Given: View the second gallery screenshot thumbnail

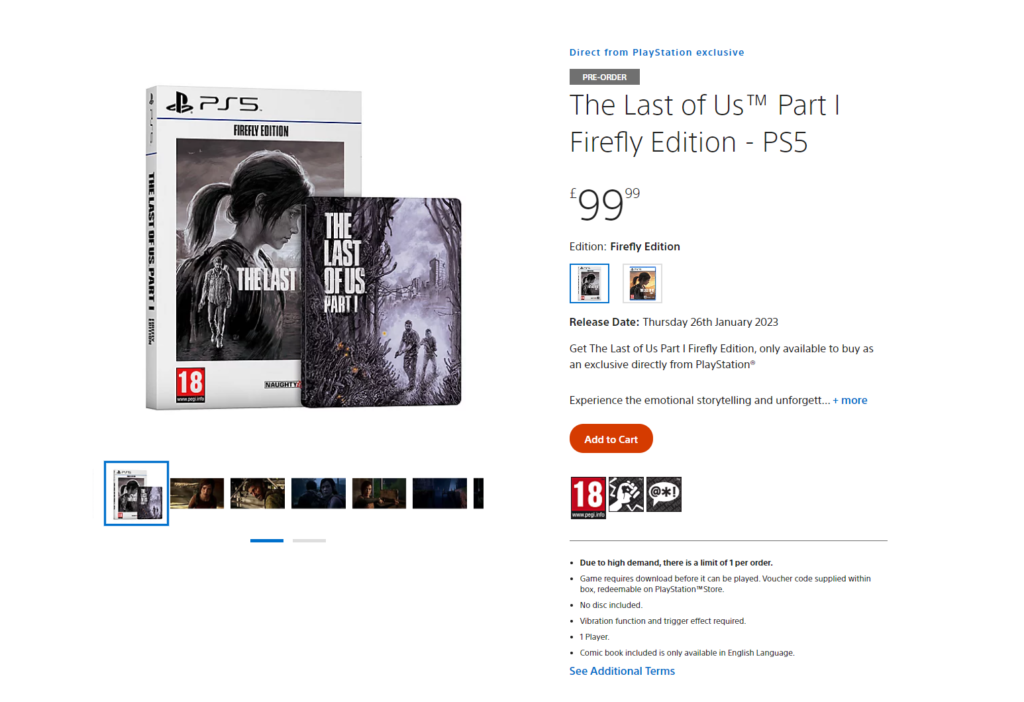Looking at the screenshot, I should point(197,493).
